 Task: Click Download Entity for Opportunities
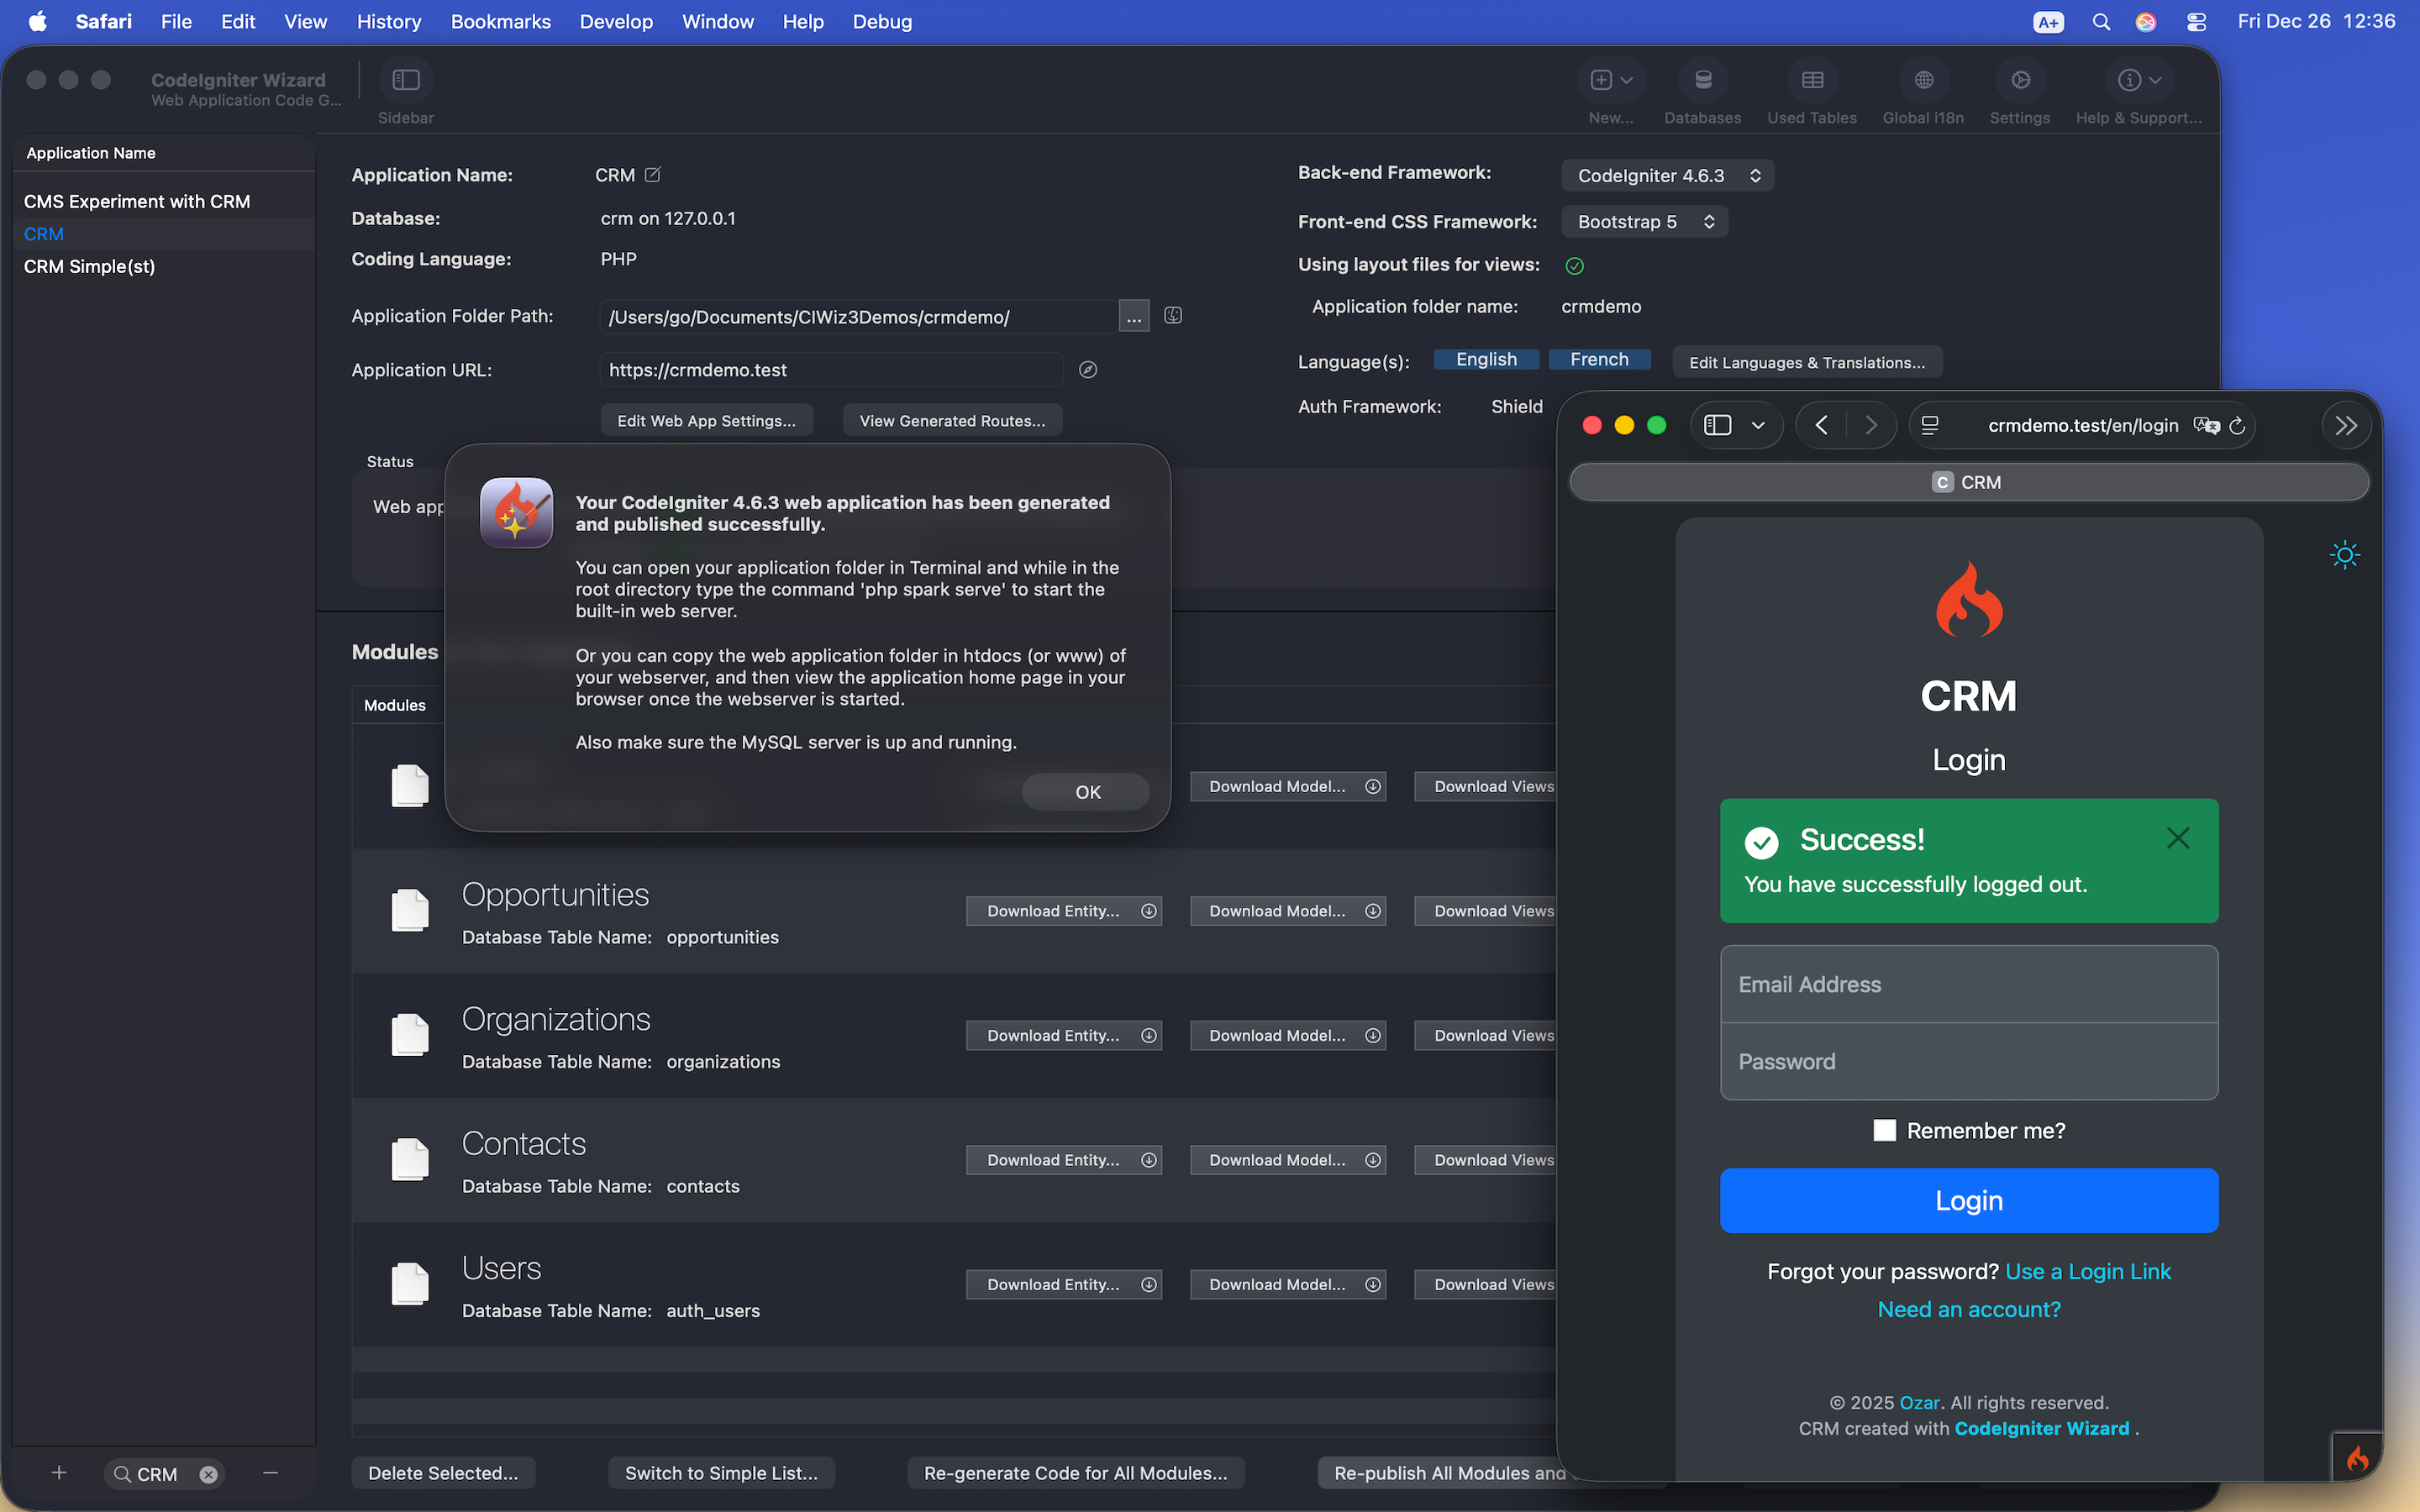coord(1064,911)
